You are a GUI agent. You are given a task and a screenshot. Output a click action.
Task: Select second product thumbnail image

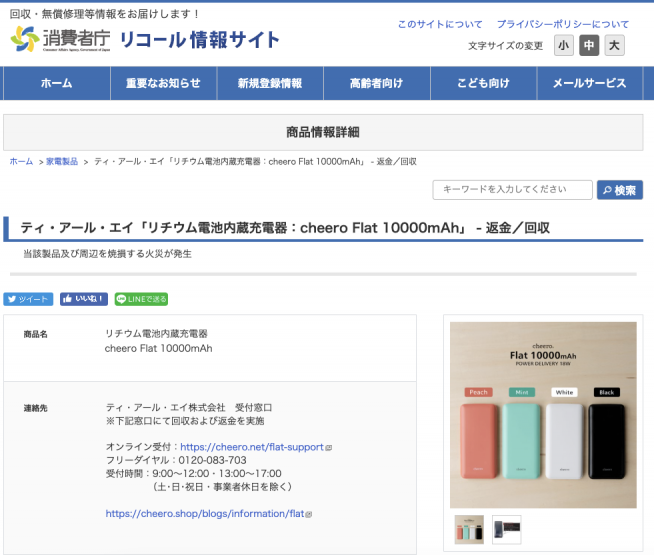pyautogui.click(x=506, y=530)
